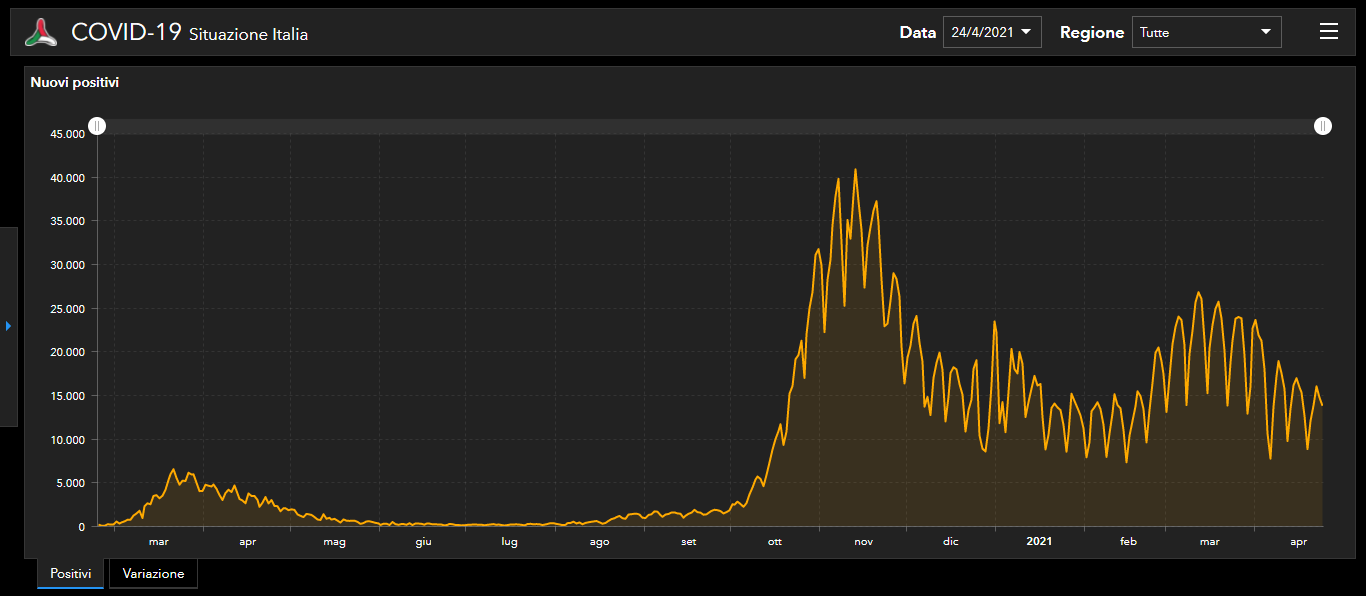Click the 'nov' month label on the axis
This screenshot has width=1366, height=596.
click(x=863, y=542)
